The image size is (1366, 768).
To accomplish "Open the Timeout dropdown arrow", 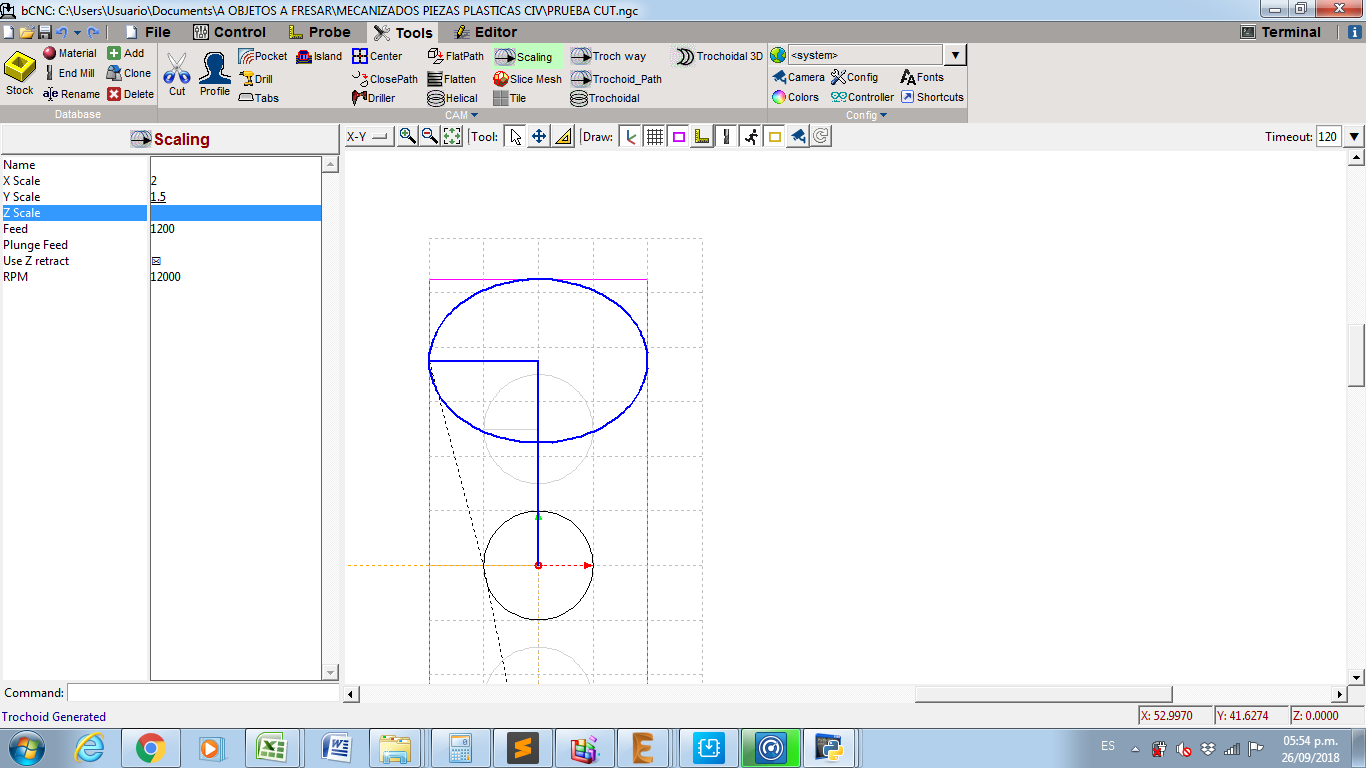I will [1354, 137].
